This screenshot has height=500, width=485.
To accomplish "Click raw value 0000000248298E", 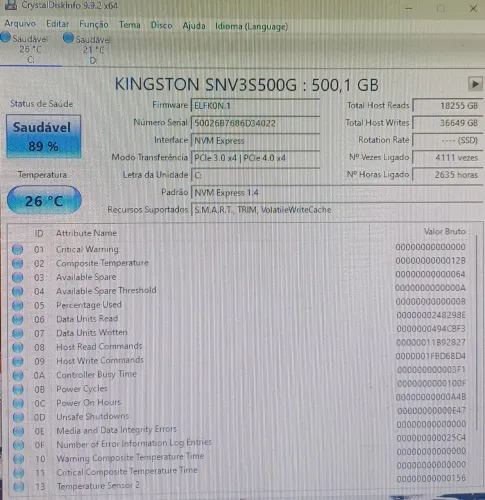I will (431, 315).
